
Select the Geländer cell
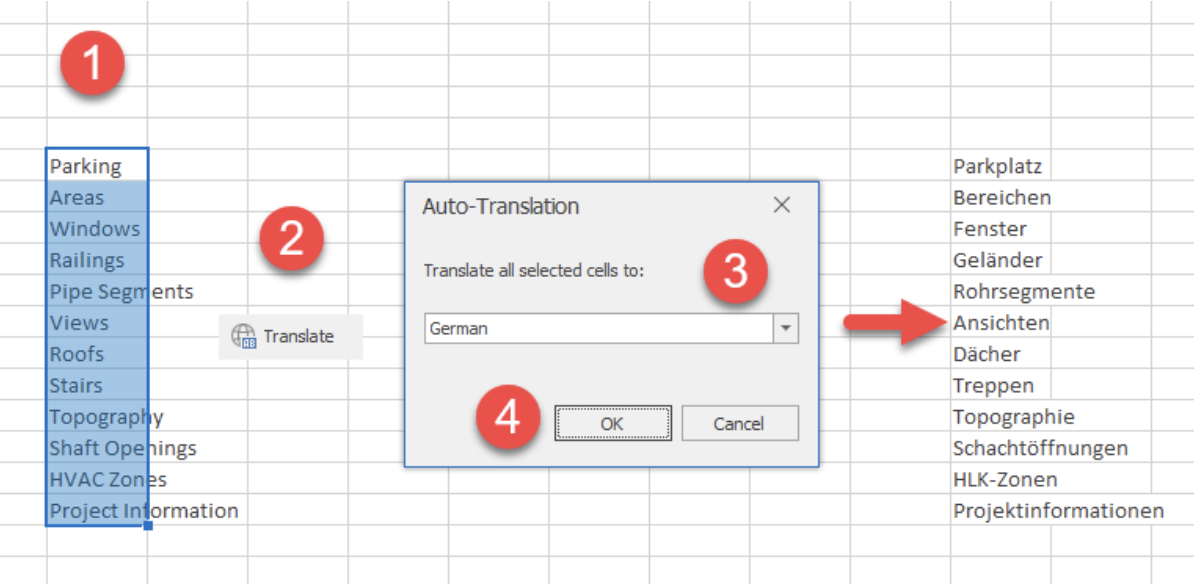(1001, 260)
